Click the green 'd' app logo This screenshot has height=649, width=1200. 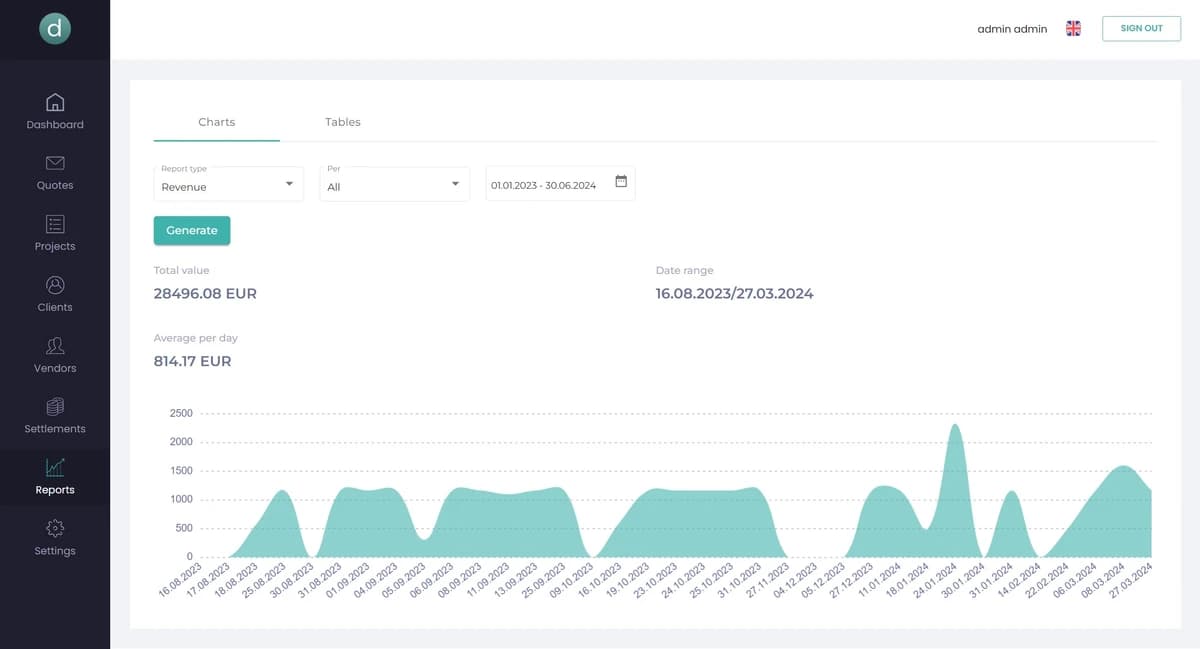coord(55,29)
